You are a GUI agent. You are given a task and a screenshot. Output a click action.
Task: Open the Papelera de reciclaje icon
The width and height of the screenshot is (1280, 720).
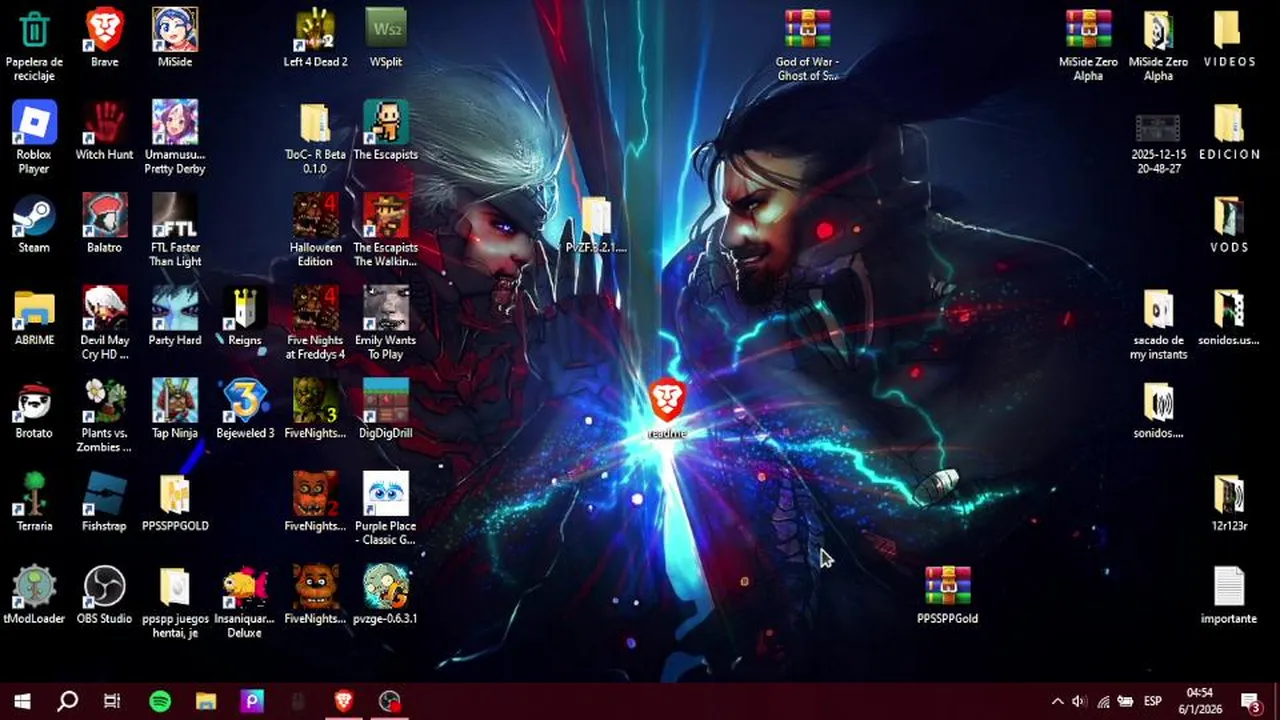tap(34, 45)
